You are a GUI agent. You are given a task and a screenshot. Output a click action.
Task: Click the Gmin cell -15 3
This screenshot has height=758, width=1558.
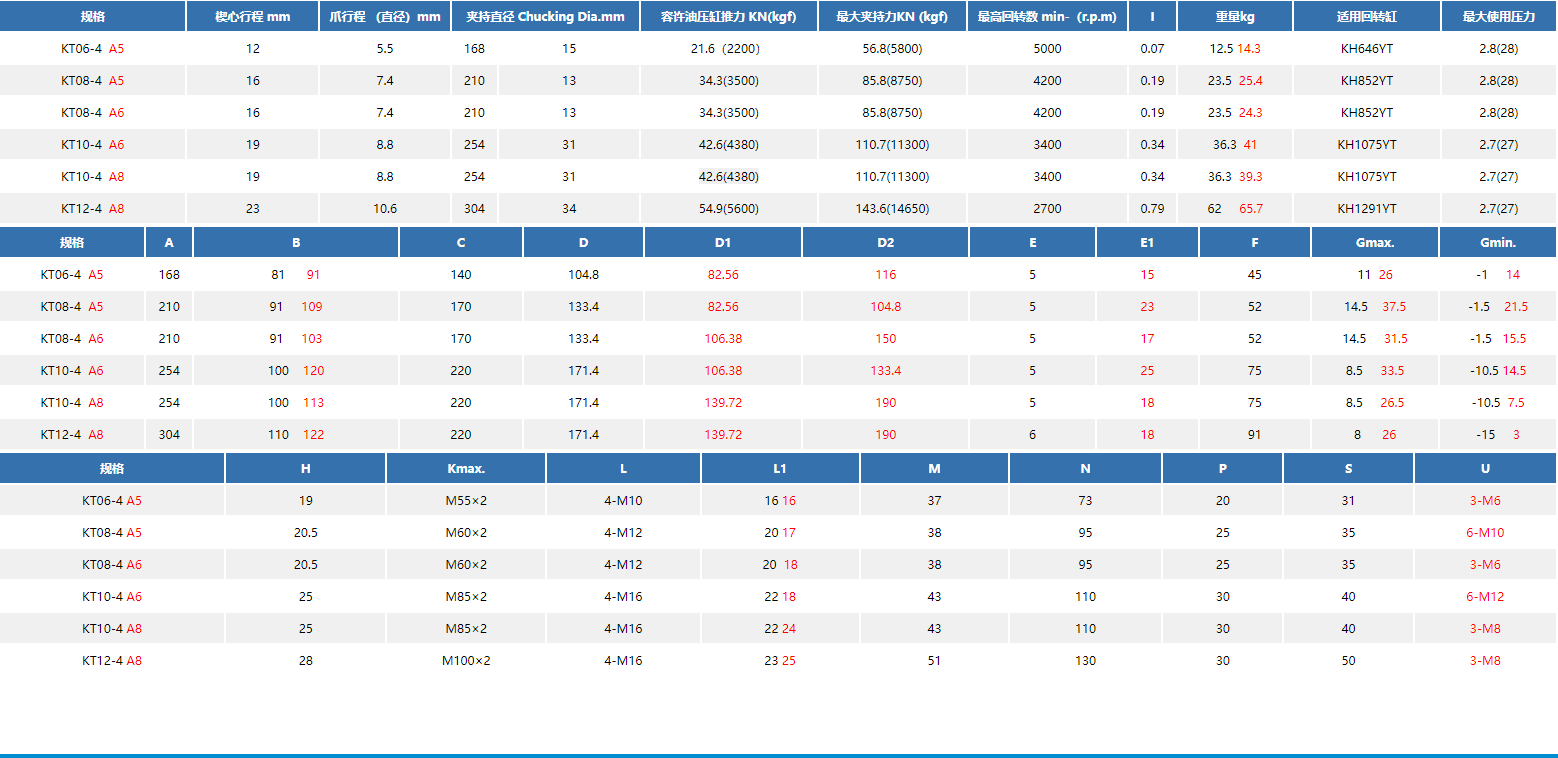1498,435
